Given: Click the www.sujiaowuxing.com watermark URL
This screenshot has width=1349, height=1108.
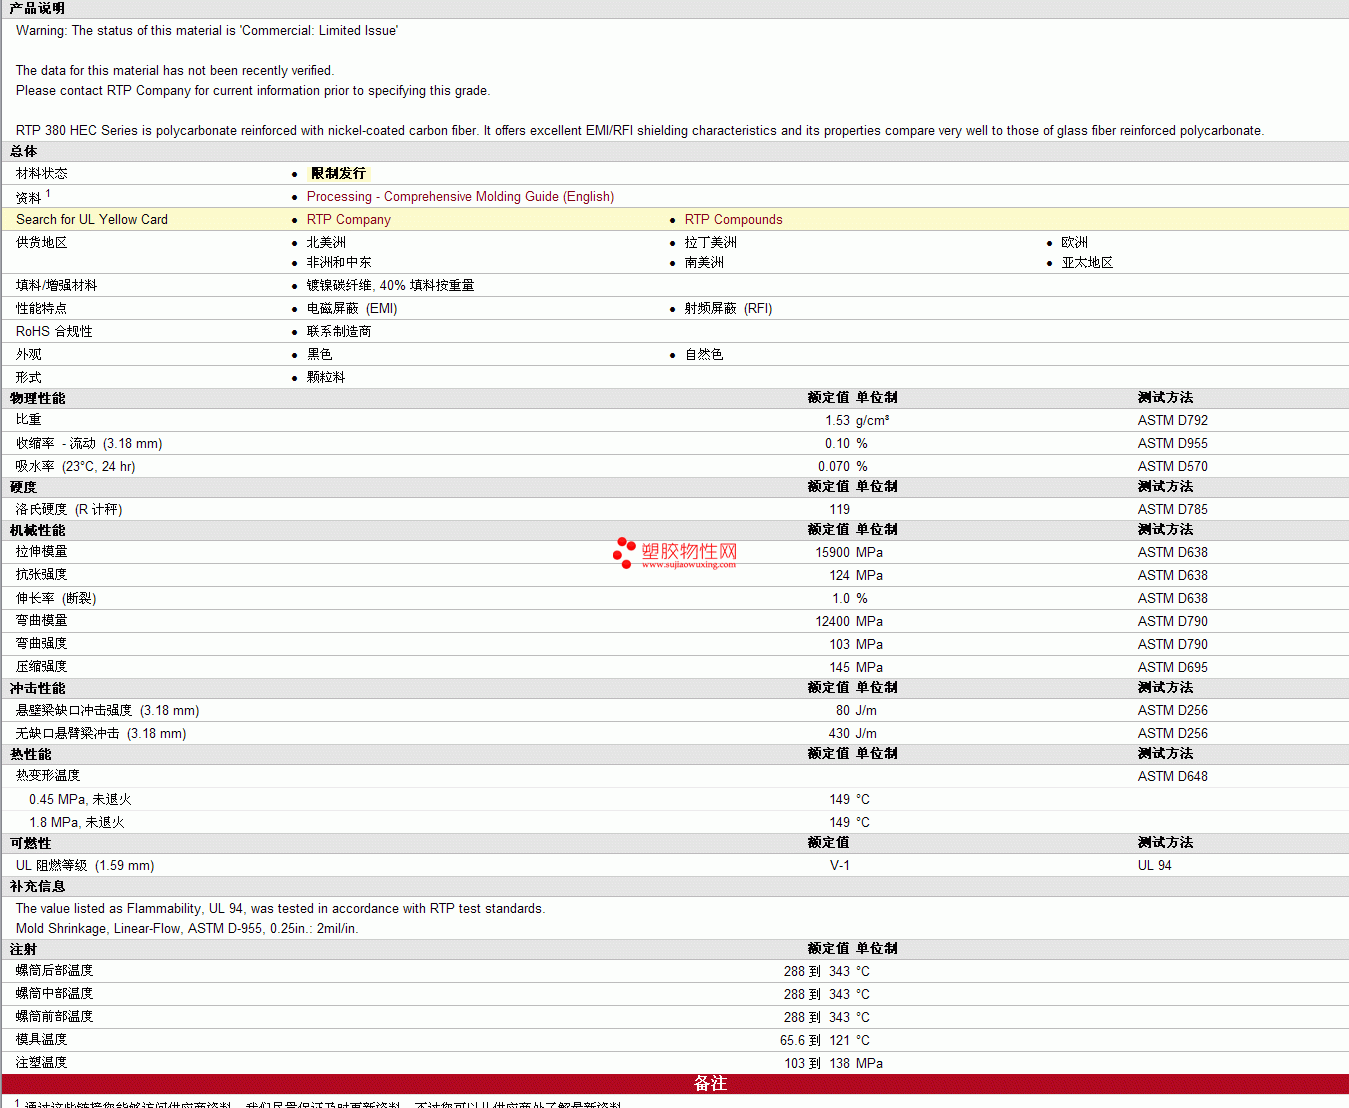Looking at the screenshot, I should (x=688, y=565).
